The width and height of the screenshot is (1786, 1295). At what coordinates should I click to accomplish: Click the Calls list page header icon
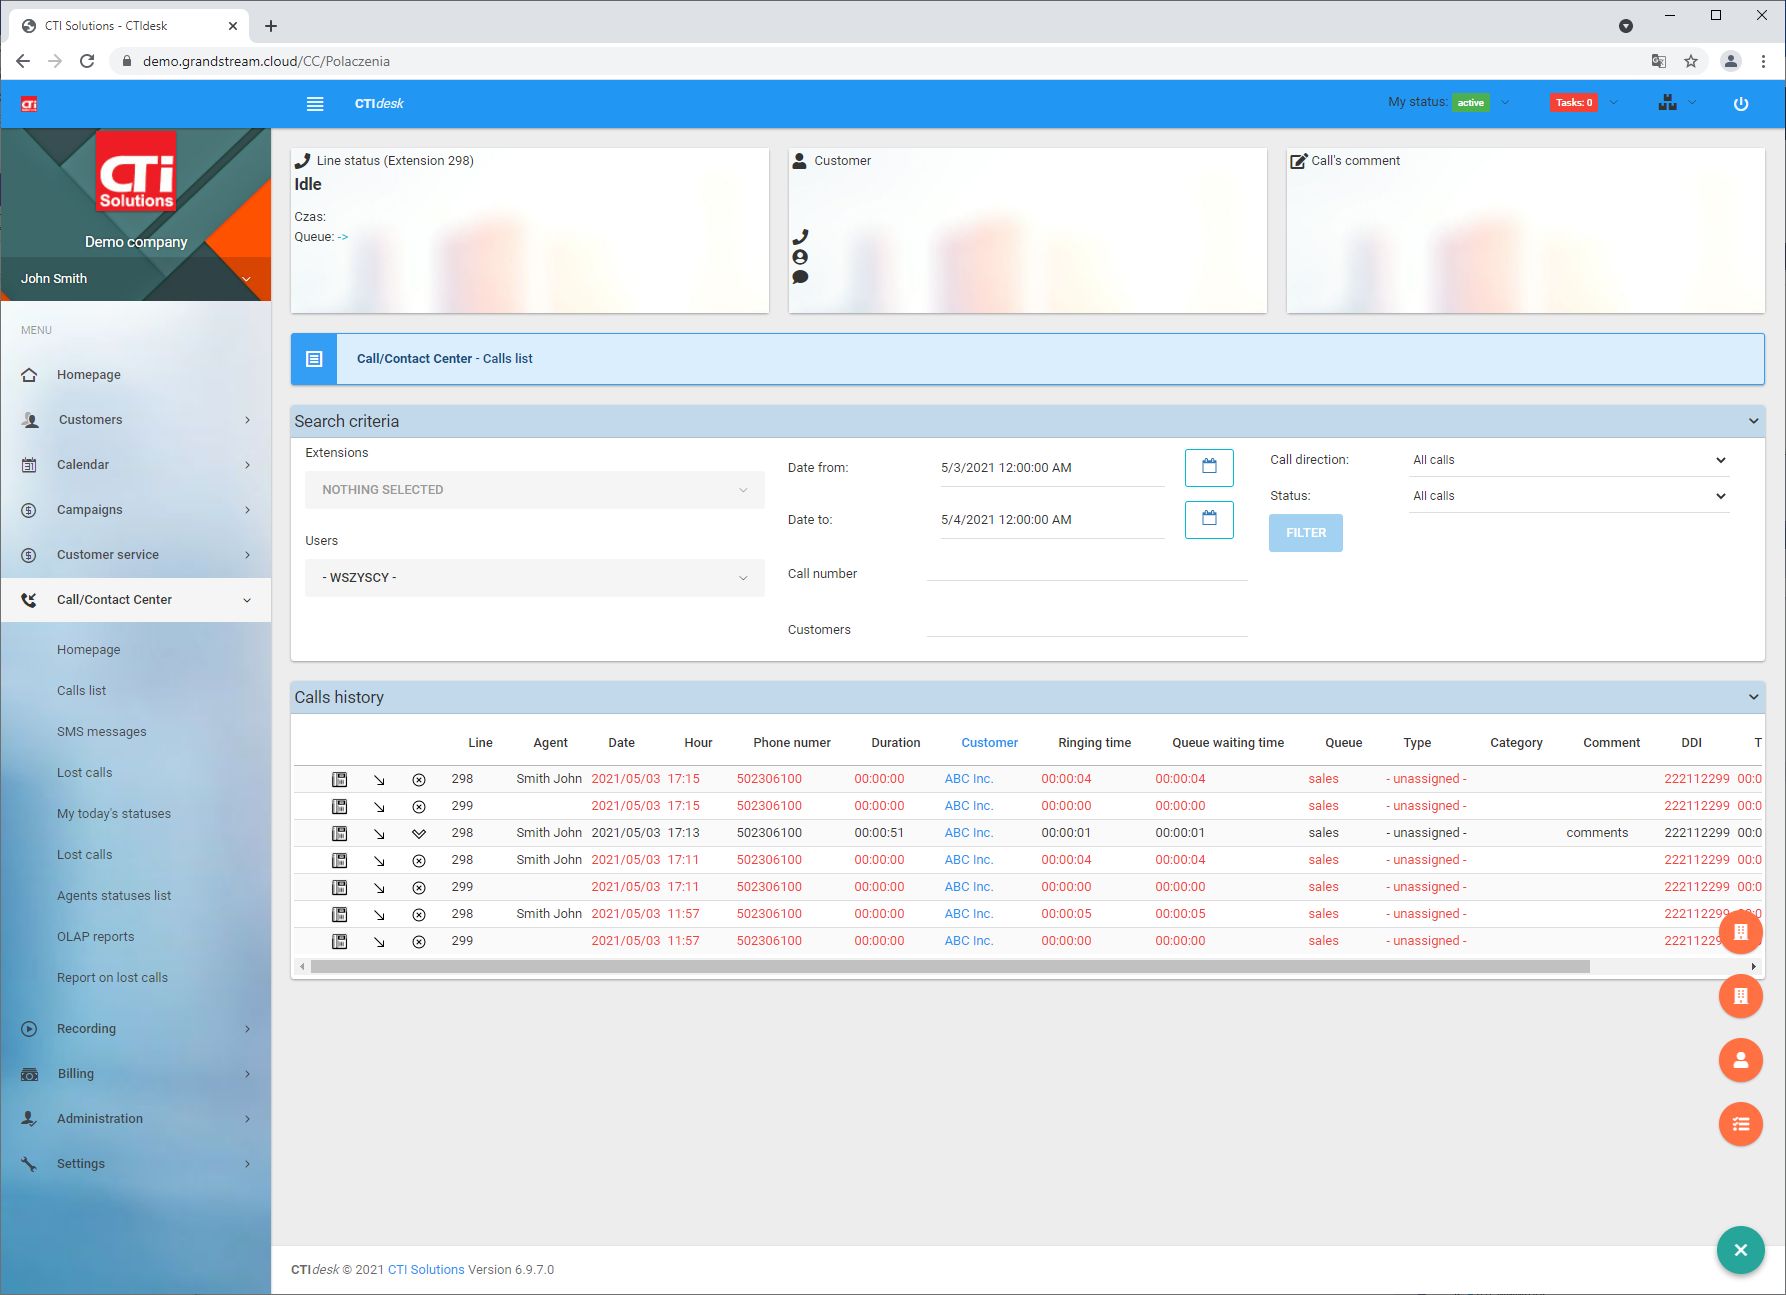[x=314, y=359]
